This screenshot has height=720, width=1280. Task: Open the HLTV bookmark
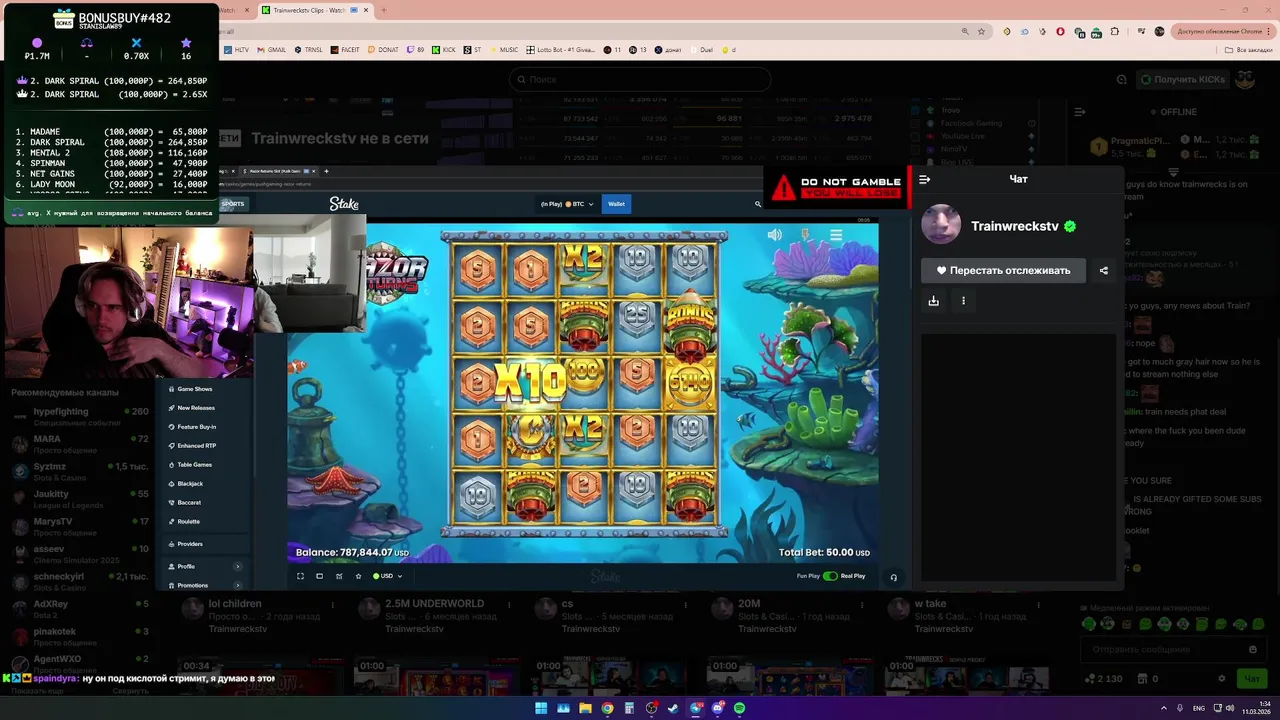pyautogui.click(x=237, y=50)
